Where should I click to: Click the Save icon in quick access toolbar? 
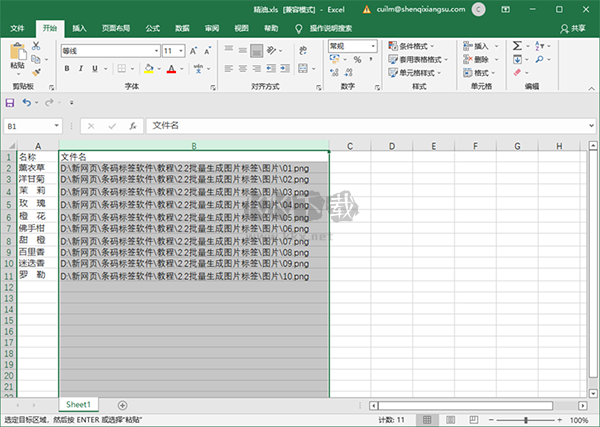(10, 103)
